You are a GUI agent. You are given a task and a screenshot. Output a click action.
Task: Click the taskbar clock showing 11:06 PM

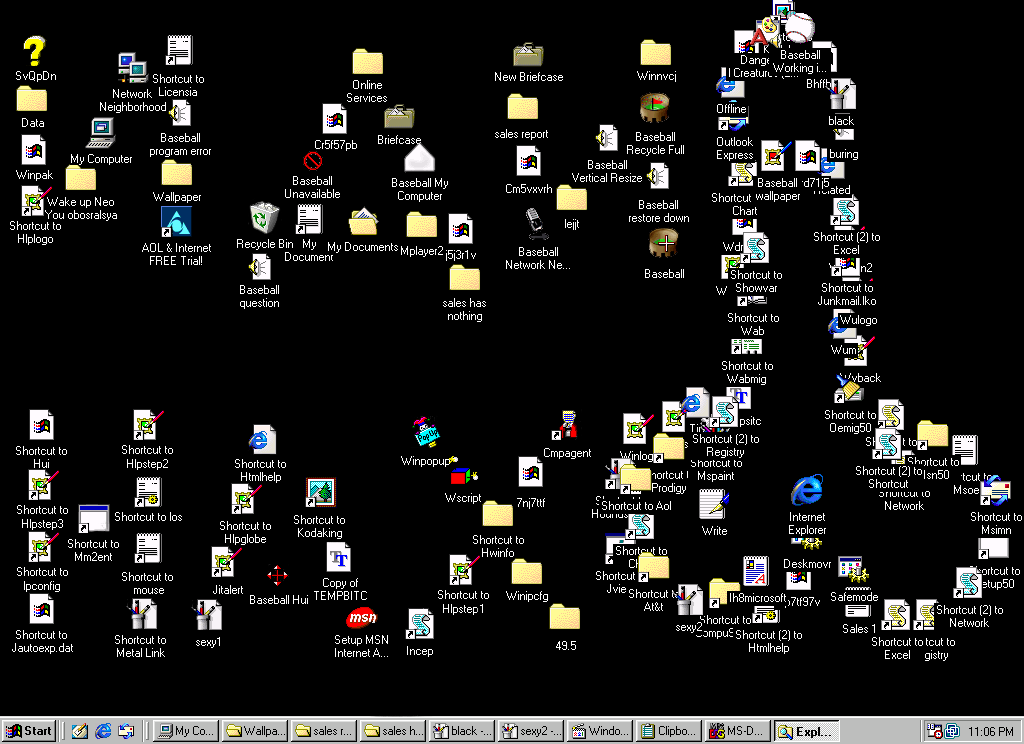(991, 732)
